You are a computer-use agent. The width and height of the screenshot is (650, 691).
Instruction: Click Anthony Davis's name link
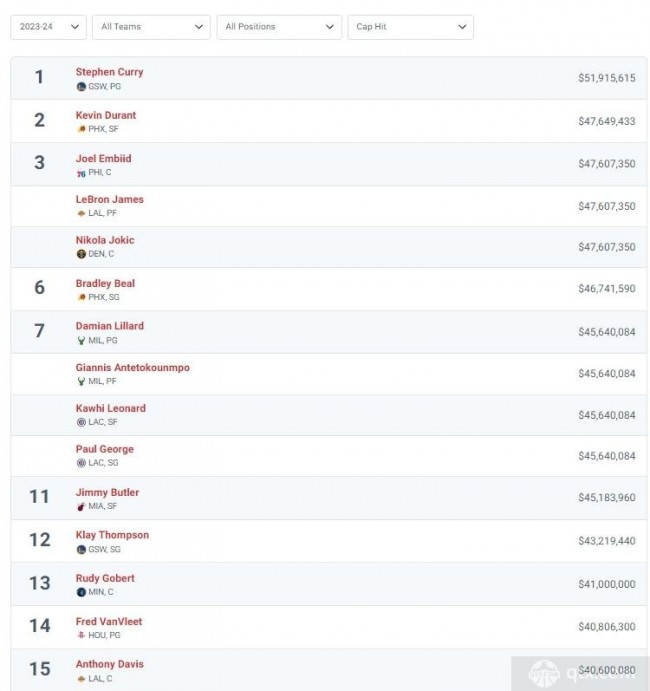click(x=109, y=665)
